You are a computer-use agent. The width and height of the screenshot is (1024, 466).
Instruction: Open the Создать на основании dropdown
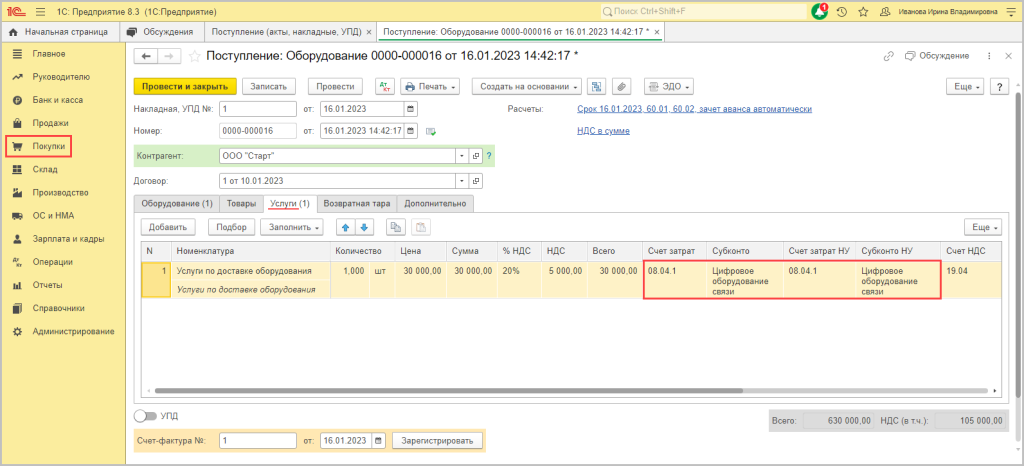[526, 87]
